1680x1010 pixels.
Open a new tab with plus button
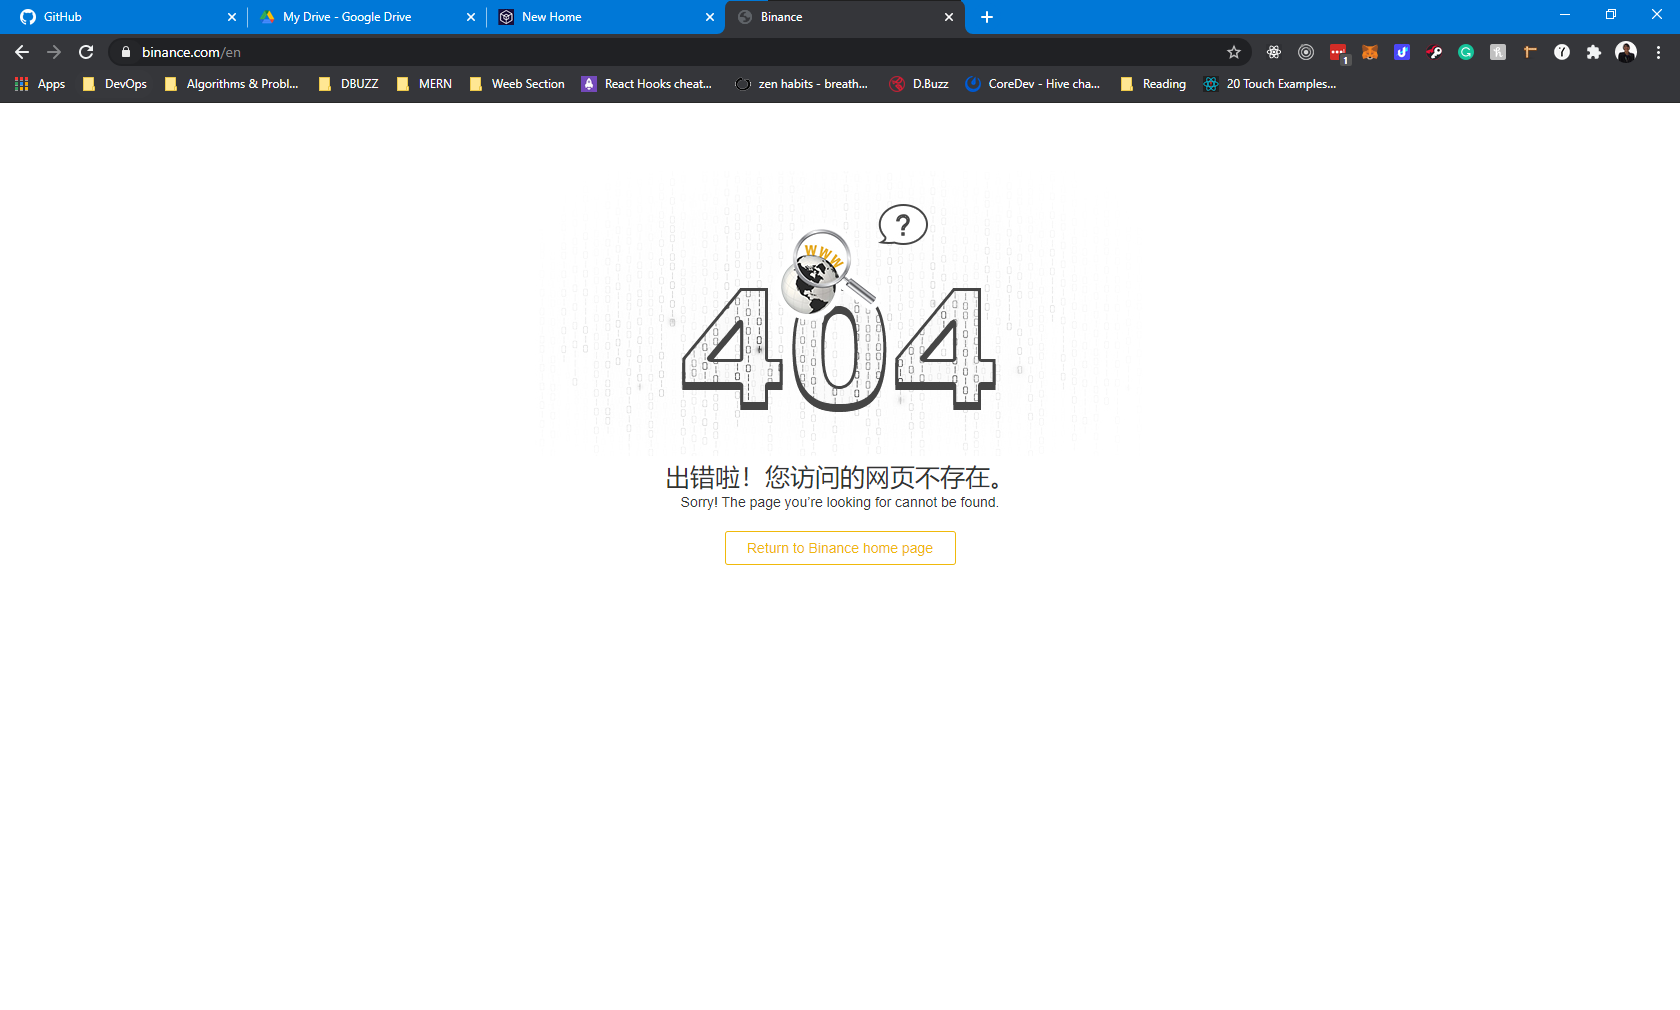coord(987,17)
